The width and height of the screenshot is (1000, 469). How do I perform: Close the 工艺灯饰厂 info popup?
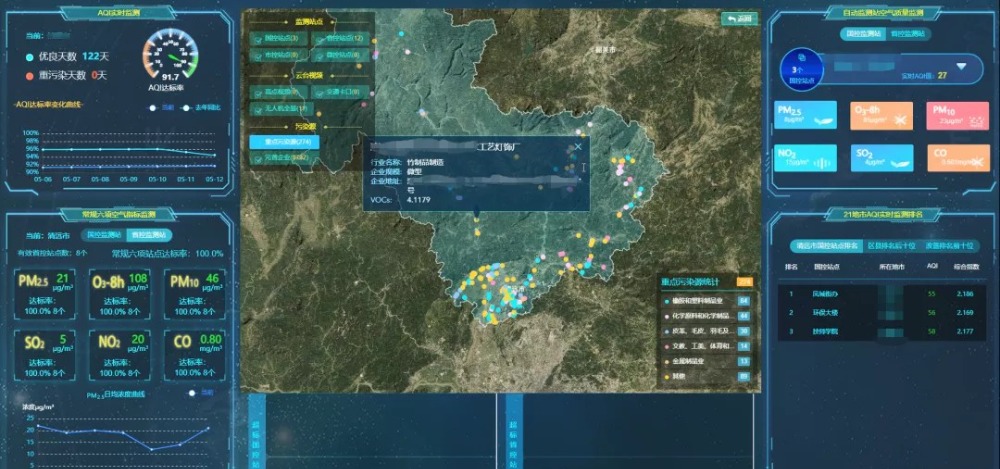pyautogui.click(x=578, y=147)
